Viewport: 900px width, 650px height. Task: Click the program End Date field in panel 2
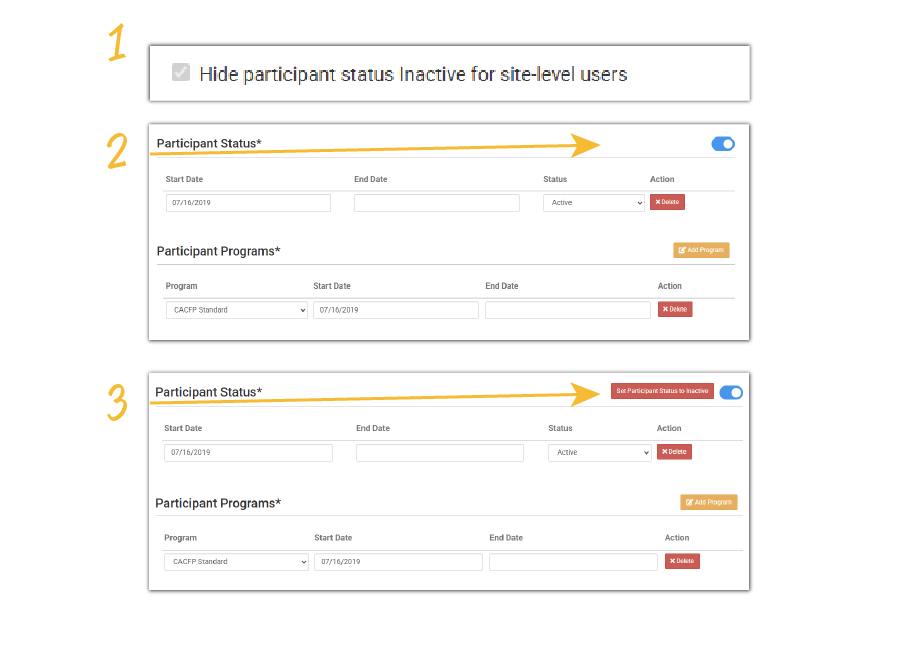[x=567, y=310]
